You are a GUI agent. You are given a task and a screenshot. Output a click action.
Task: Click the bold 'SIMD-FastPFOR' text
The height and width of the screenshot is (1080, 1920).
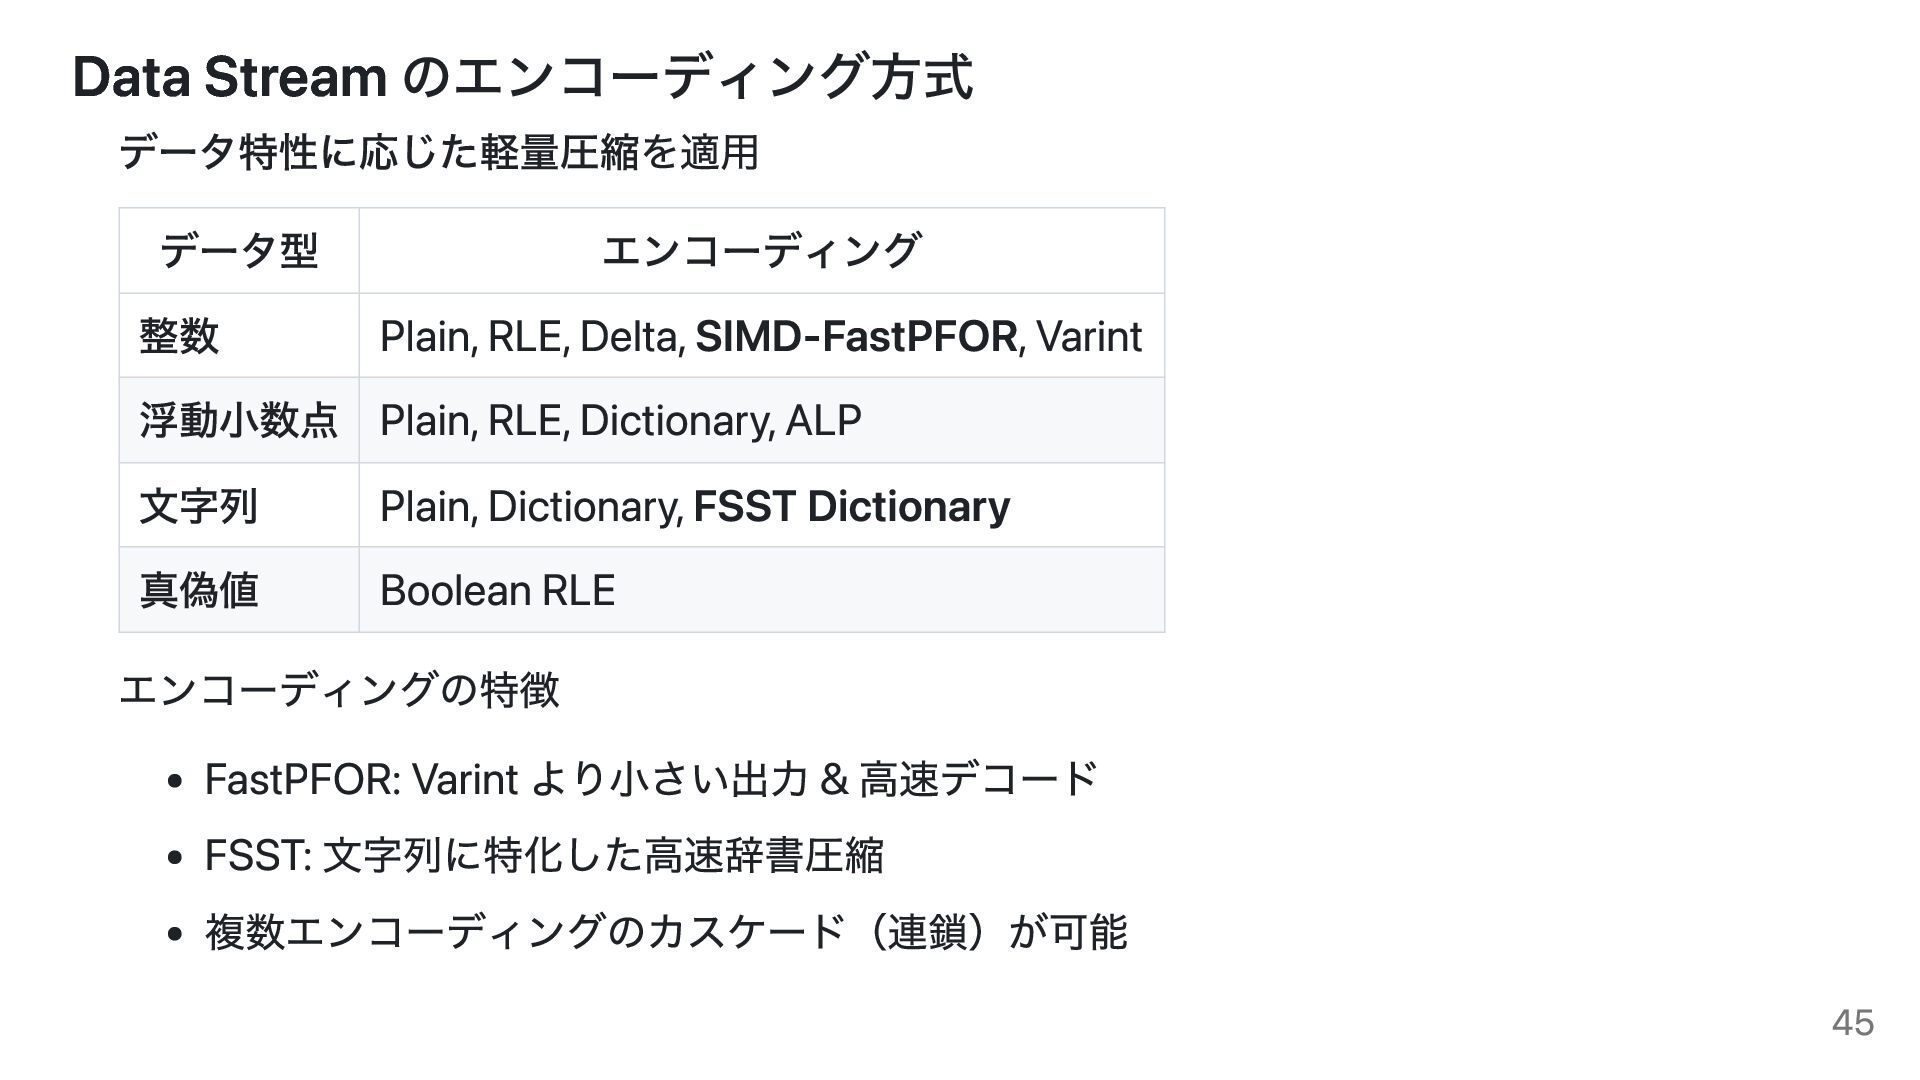(856, 337)
